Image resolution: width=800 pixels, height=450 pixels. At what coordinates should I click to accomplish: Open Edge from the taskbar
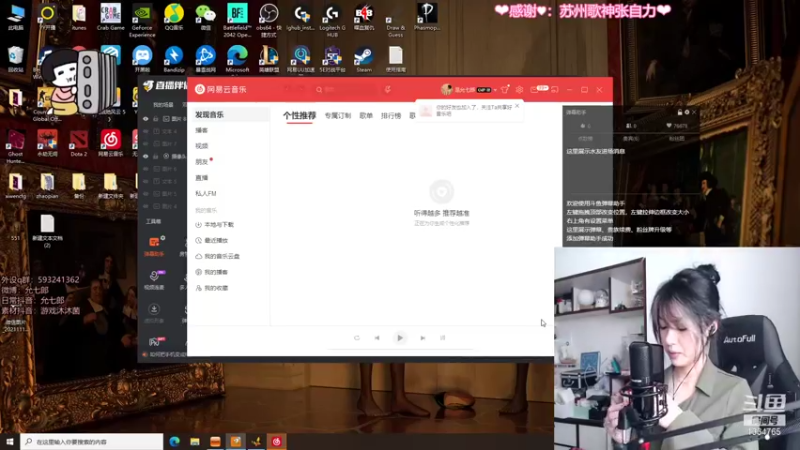(174, 441)
